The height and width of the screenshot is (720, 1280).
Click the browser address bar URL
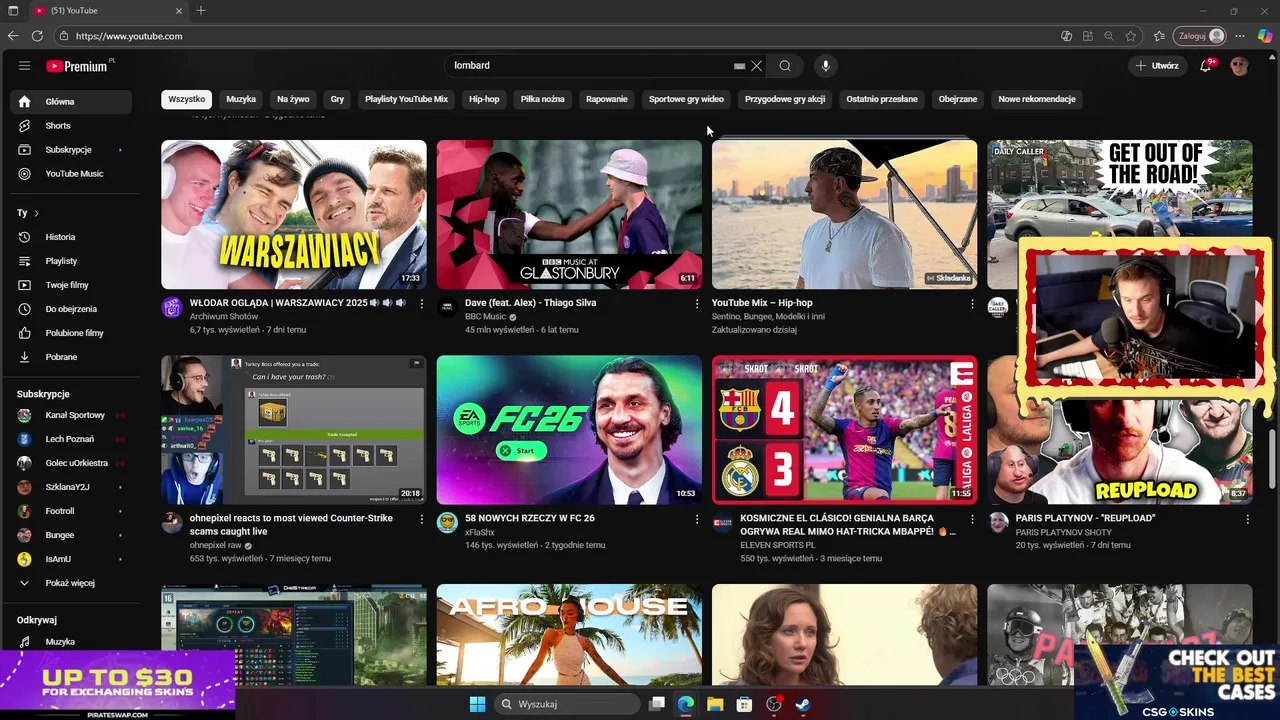(129, 36)
